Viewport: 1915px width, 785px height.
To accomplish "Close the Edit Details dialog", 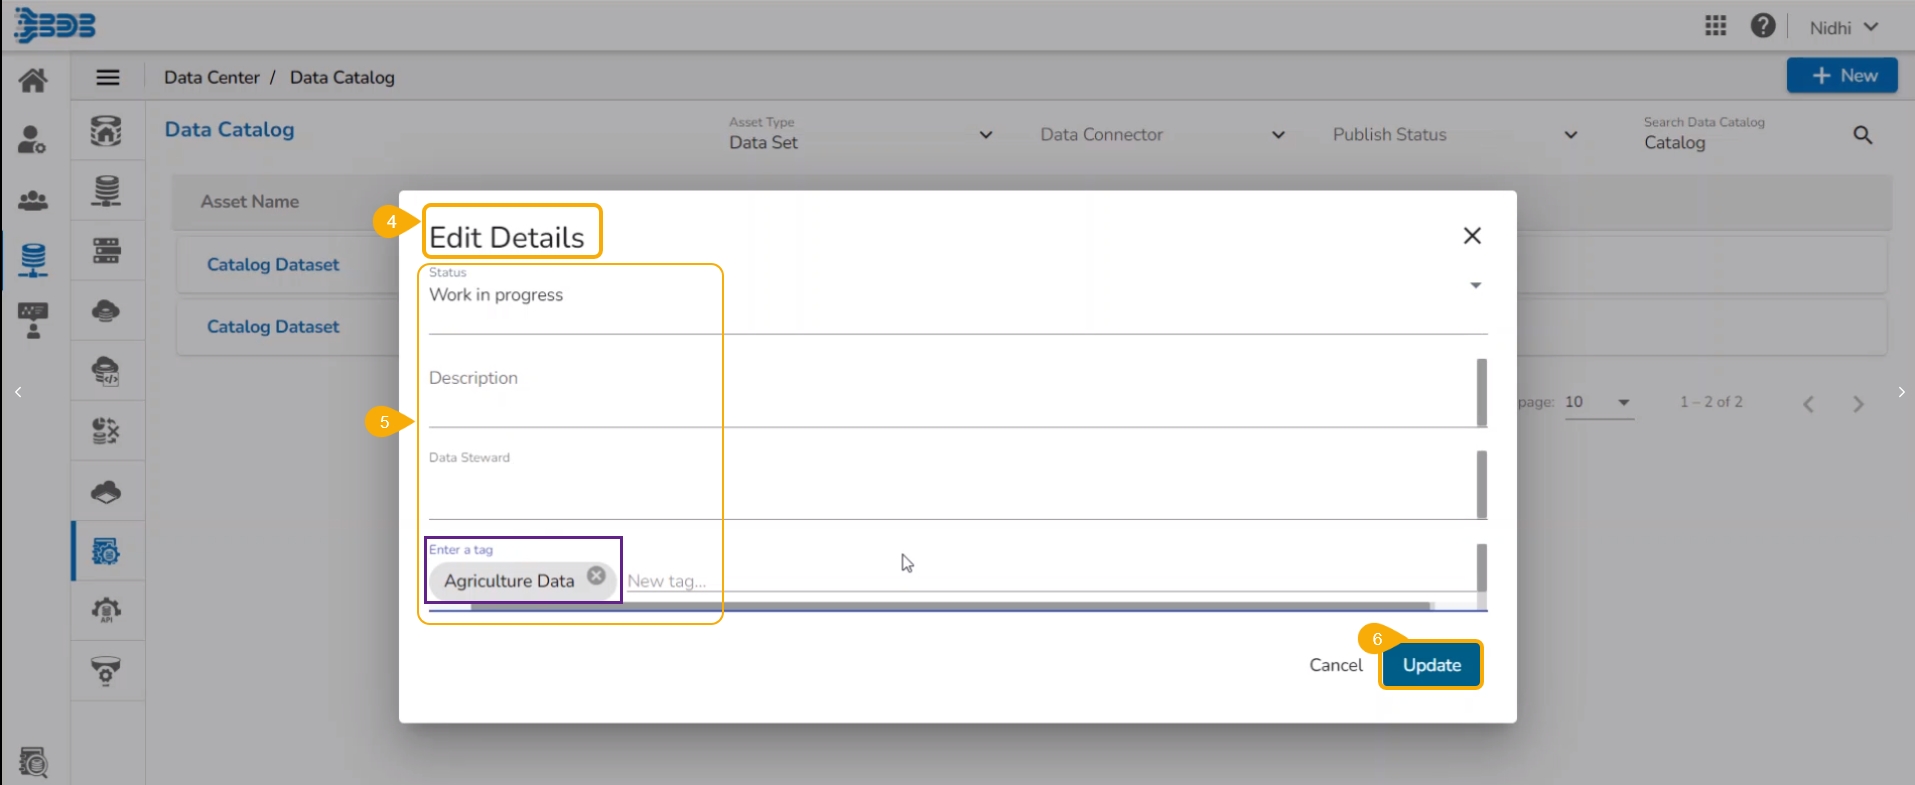I will [x=1472, y=236].
